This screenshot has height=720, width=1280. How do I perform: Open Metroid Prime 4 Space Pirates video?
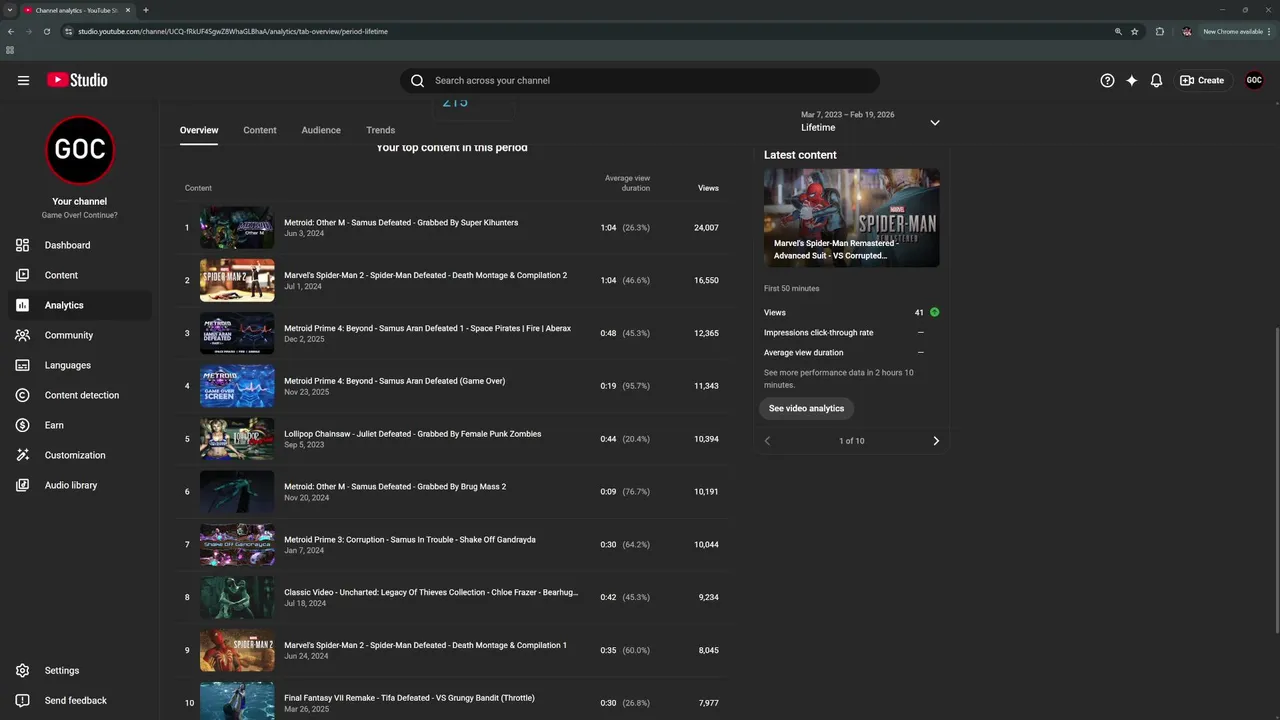click(427, 328)
